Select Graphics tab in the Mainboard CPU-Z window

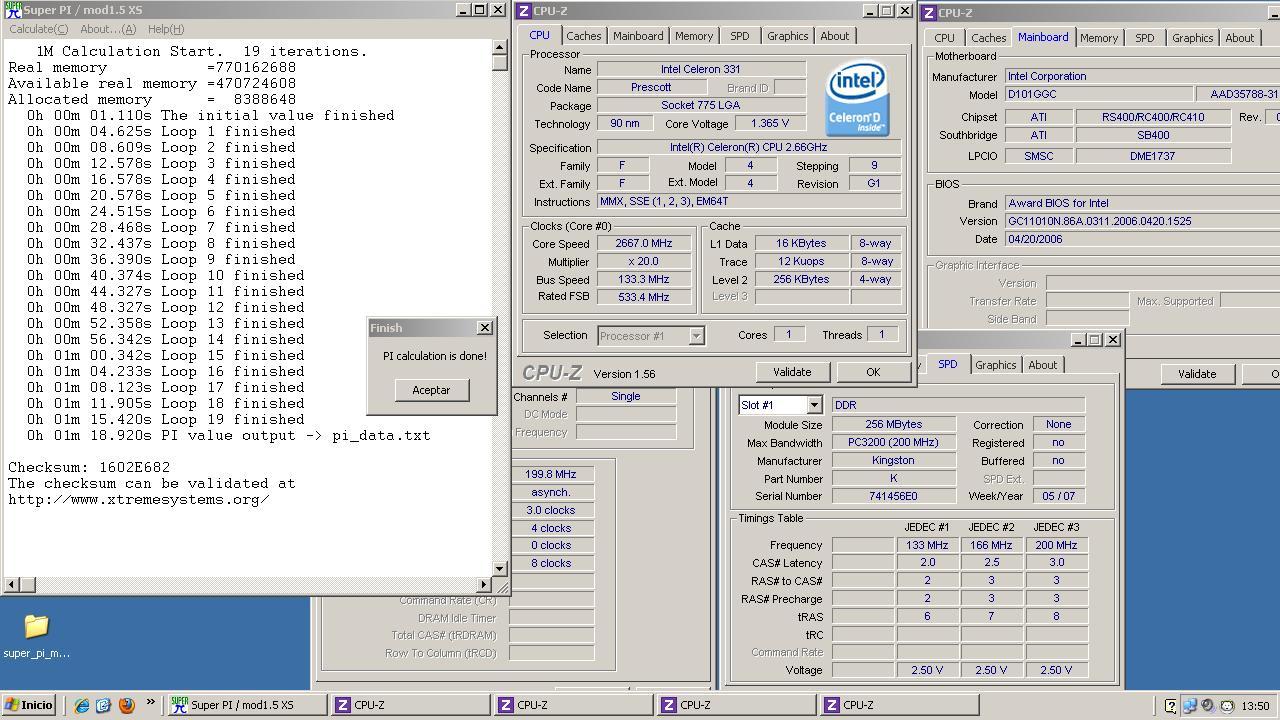pyautogui.click(x=1192, y=38)
